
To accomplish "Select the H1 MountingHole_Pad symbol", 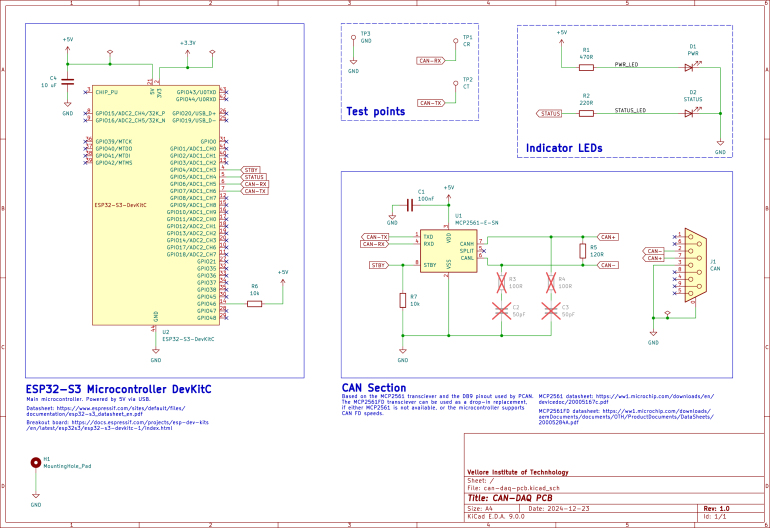I will pos(35,463).
